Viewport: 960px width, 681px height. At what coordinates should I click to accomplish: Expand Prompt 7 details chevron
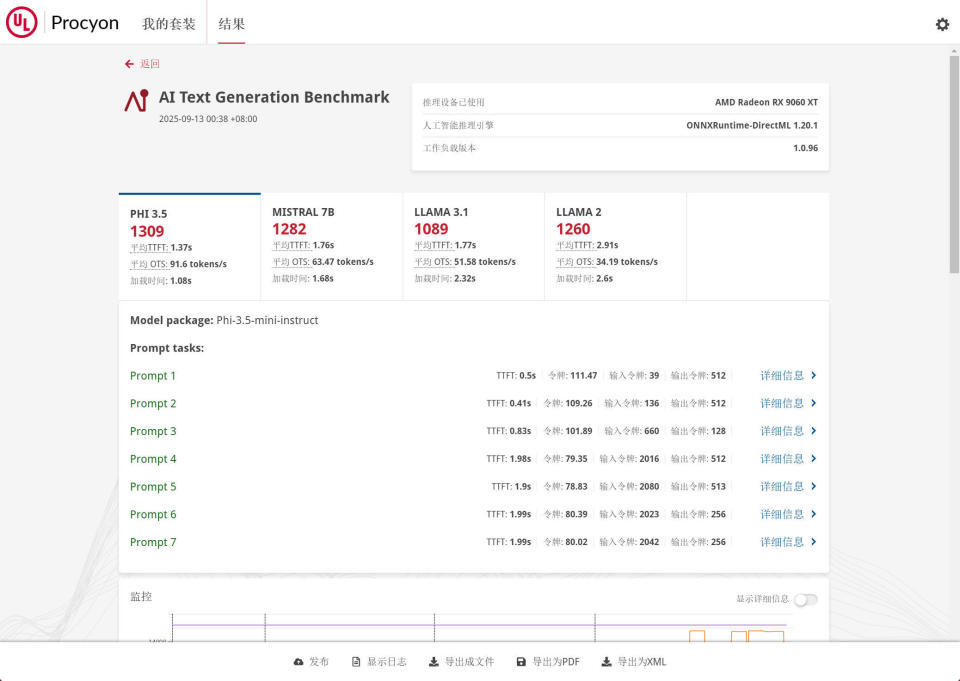(813, 542)
